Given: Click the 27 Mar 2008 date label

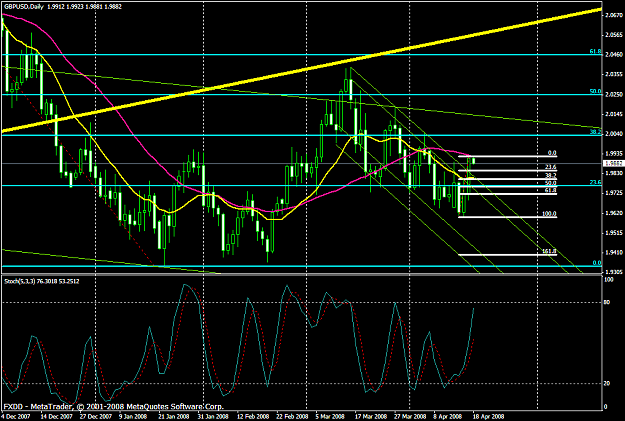Looking at the screenshot, I should point(411,417).
